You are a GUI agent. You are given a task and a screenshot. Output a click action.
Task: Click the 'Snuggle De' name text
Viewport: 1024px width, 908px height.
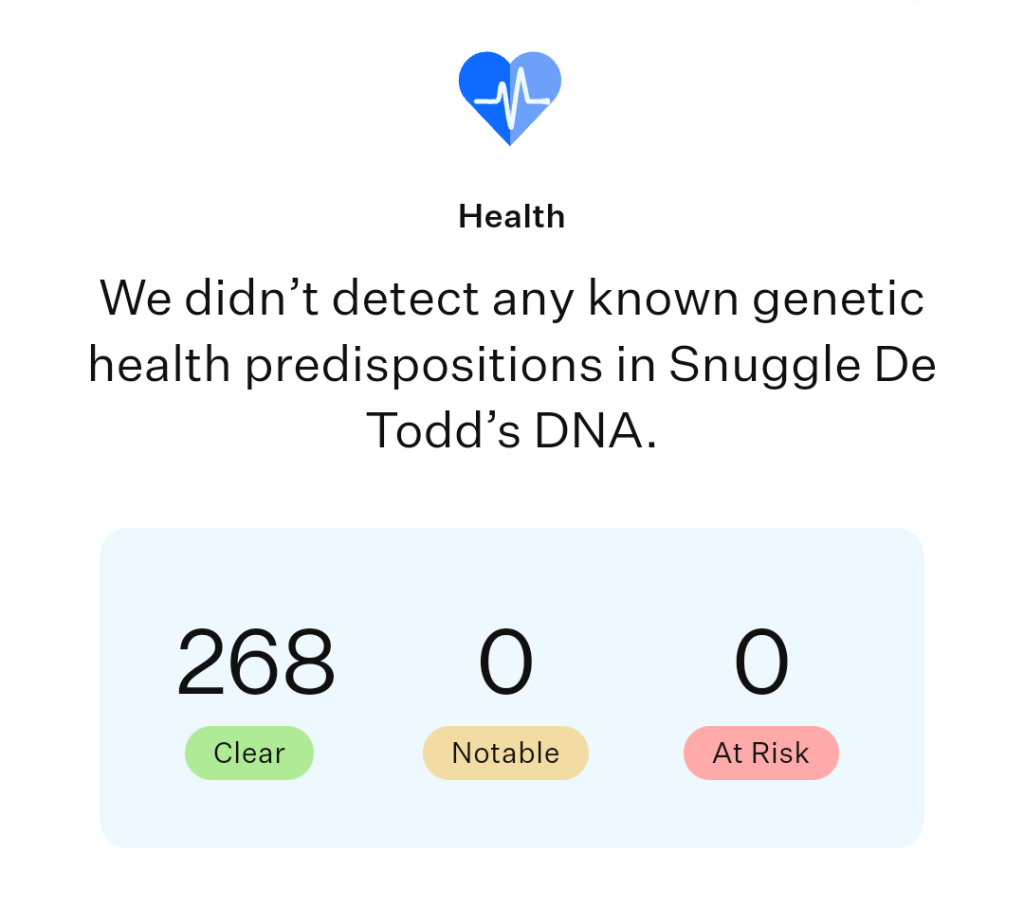802,365
